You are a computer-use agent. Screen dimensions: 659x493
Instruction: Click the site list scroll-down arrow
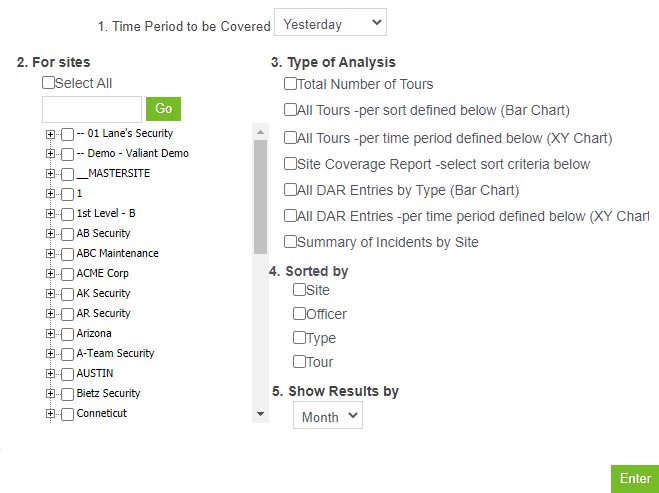pyautogui.click(x=260, y=413)
